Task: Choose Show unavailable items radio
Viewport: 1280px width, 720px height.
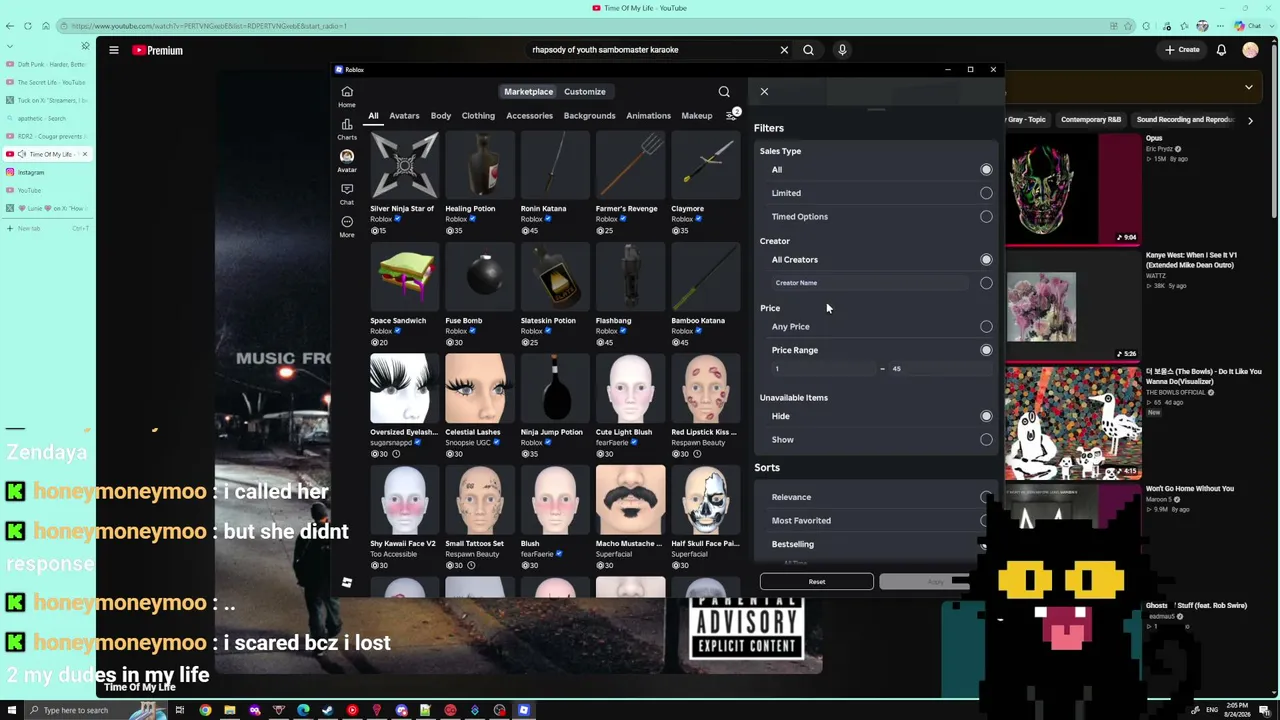Action: click(986, 440)
